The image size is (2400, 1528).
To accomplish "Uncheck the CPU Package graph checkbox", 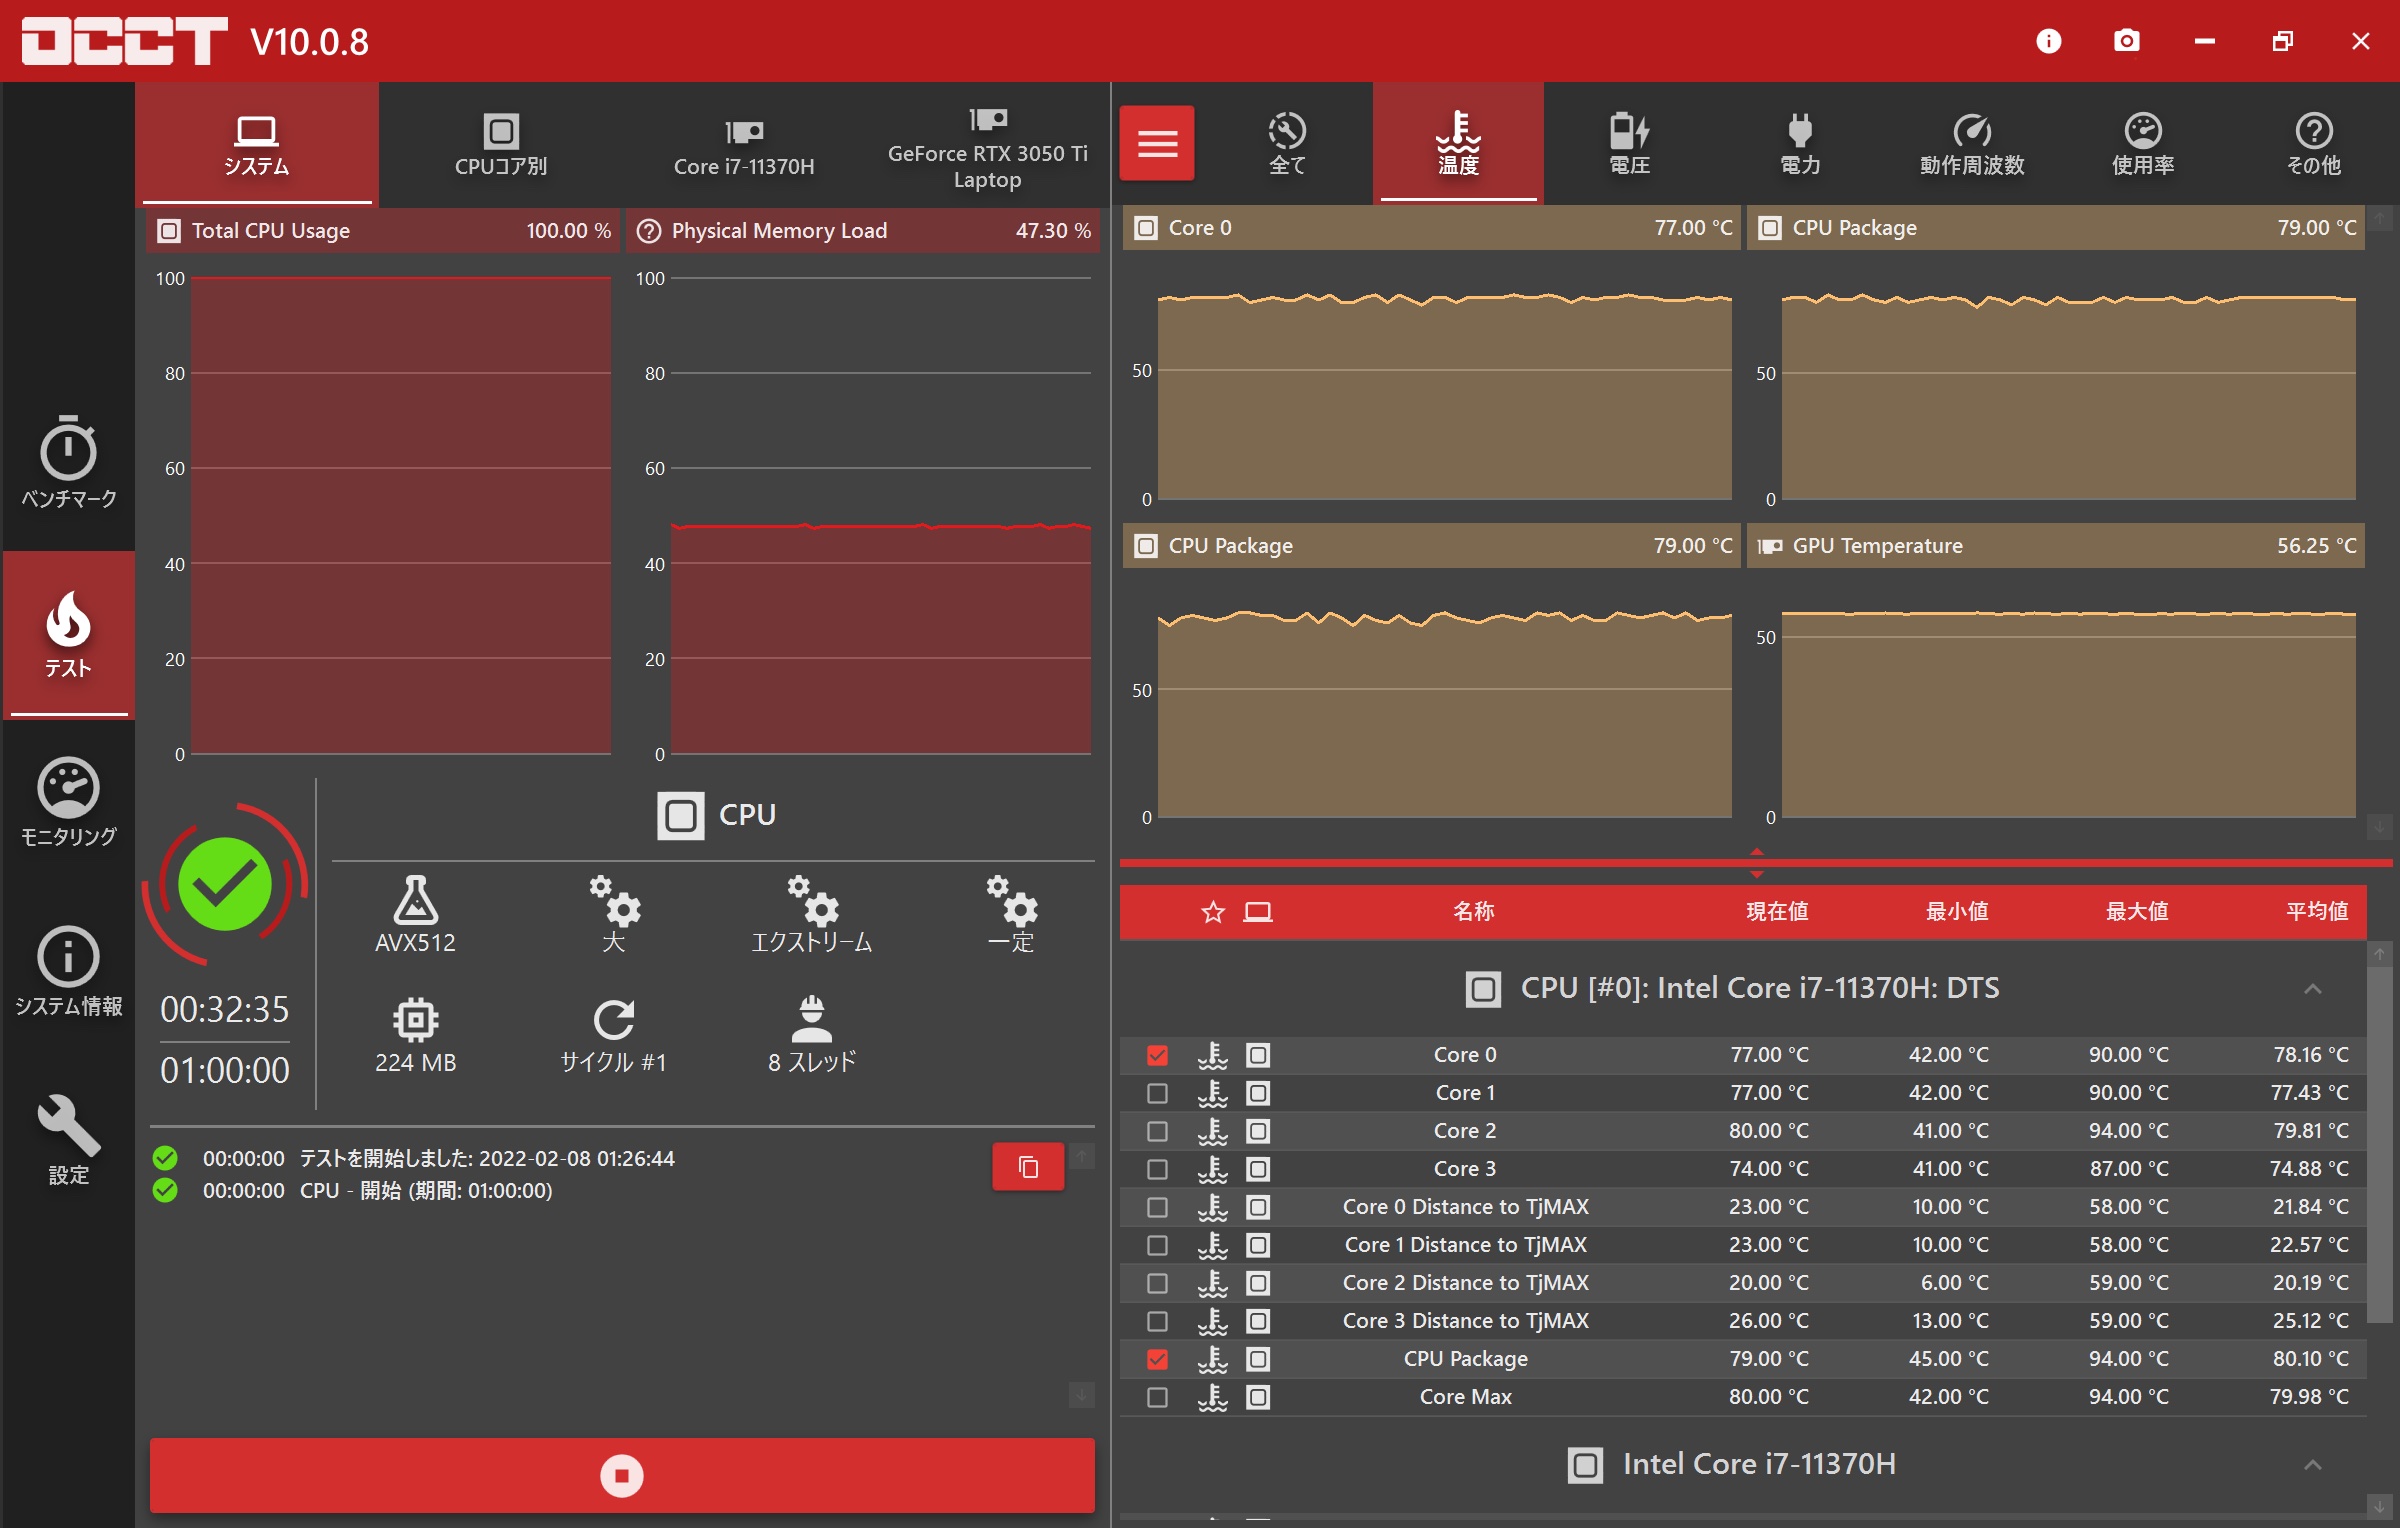I will tap(1157, 1359).
